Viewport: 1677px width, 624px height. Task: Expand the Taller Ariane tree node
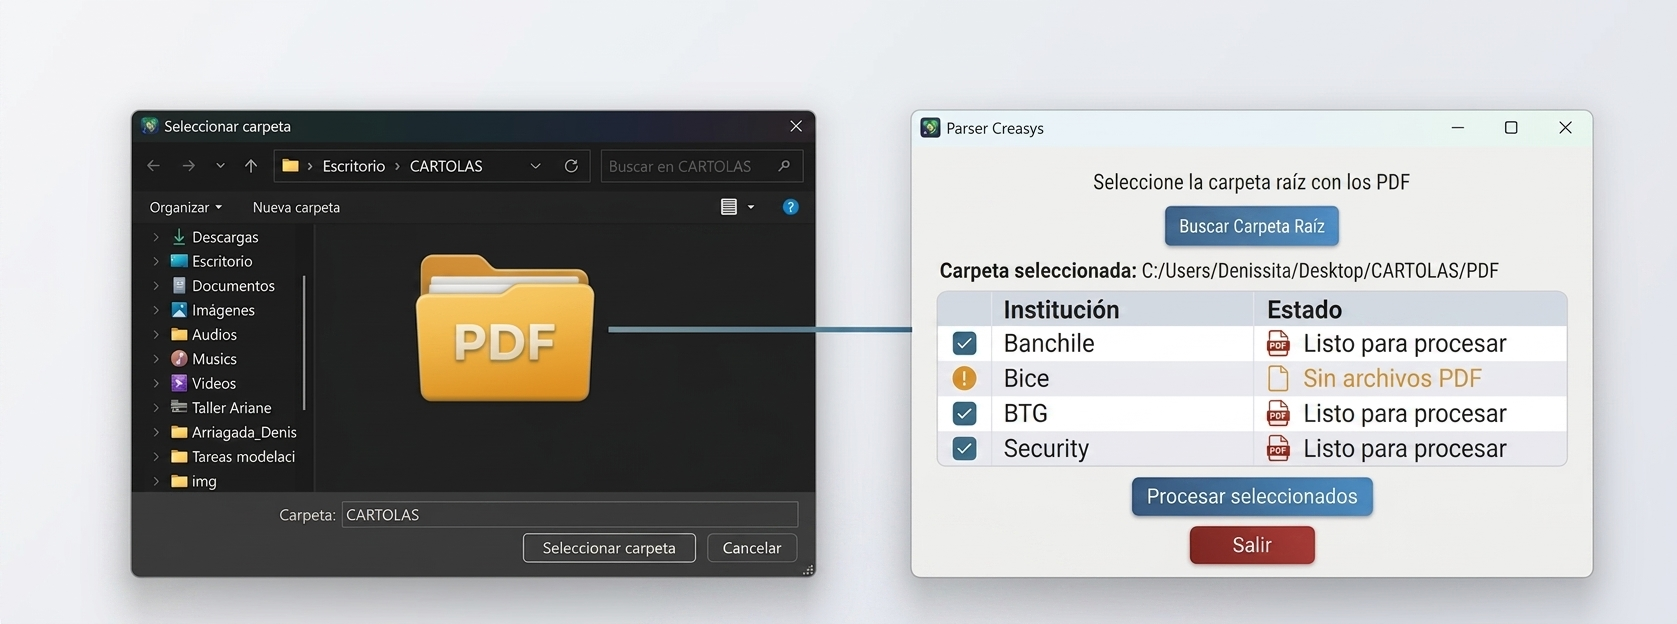click(x=156, y=408)
